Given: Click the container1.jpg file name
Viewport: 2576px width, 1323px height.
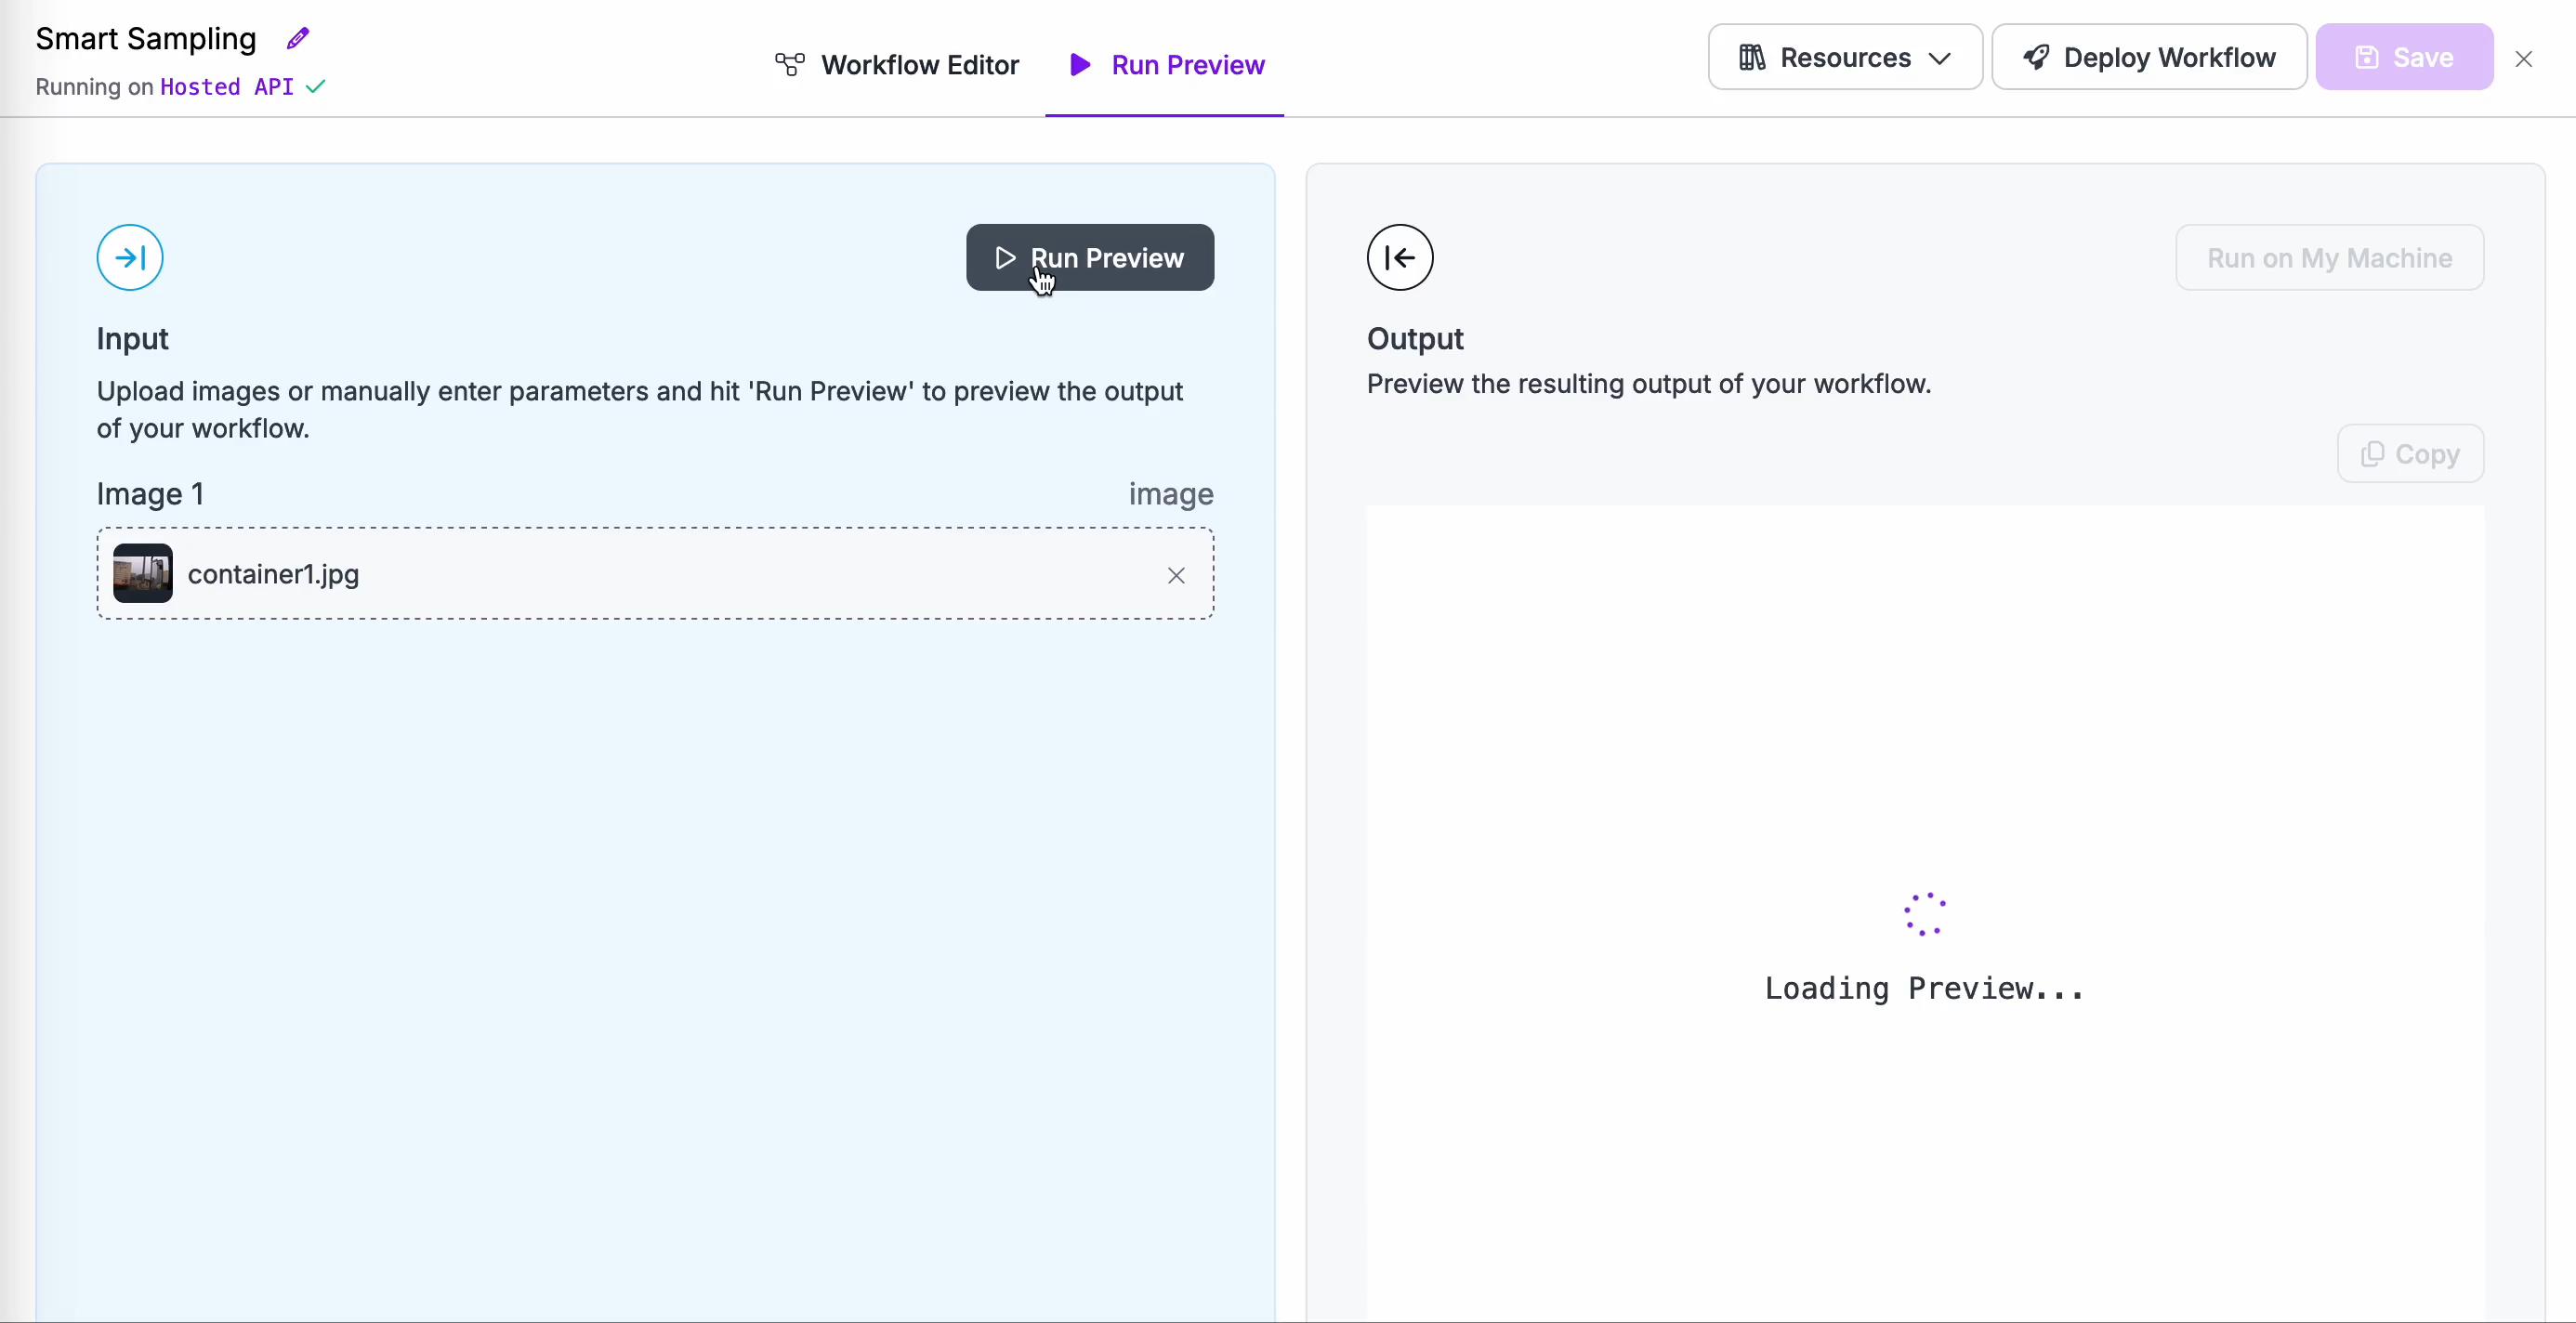Looking at the screenshot, I should 273,575.
